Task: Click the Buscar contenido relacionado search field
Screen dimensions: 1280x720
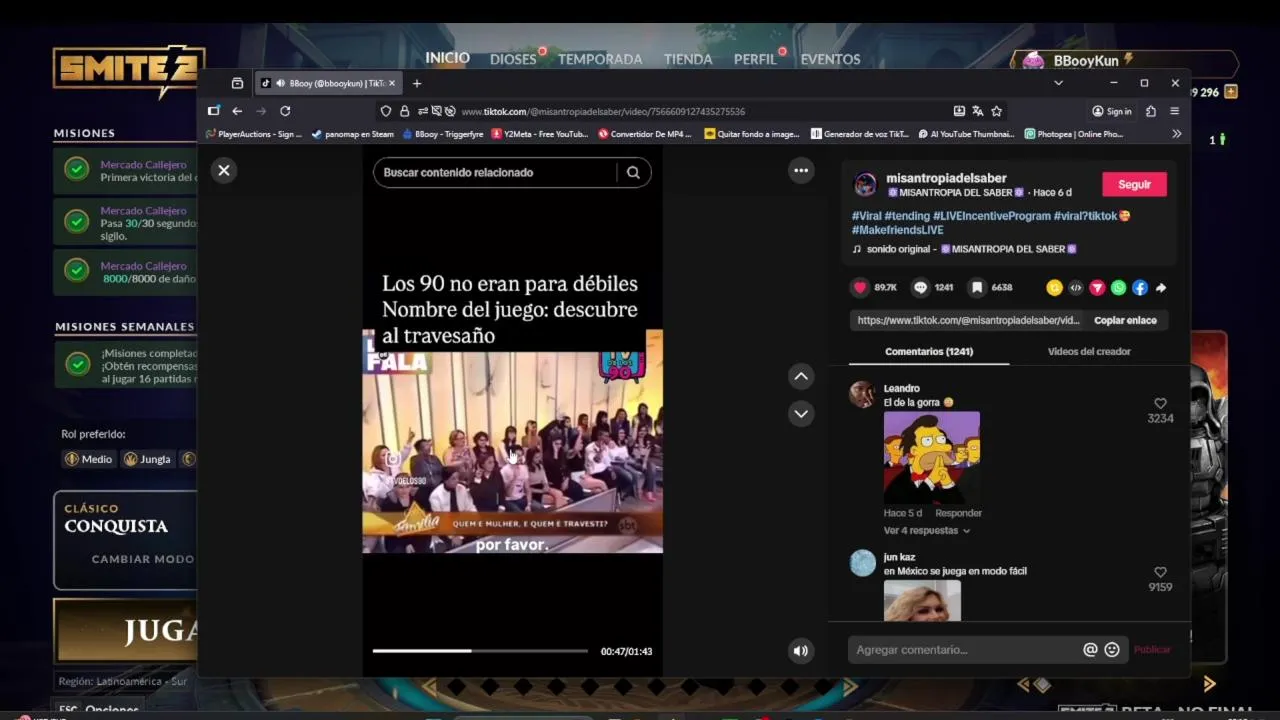Action: [497, 172]
